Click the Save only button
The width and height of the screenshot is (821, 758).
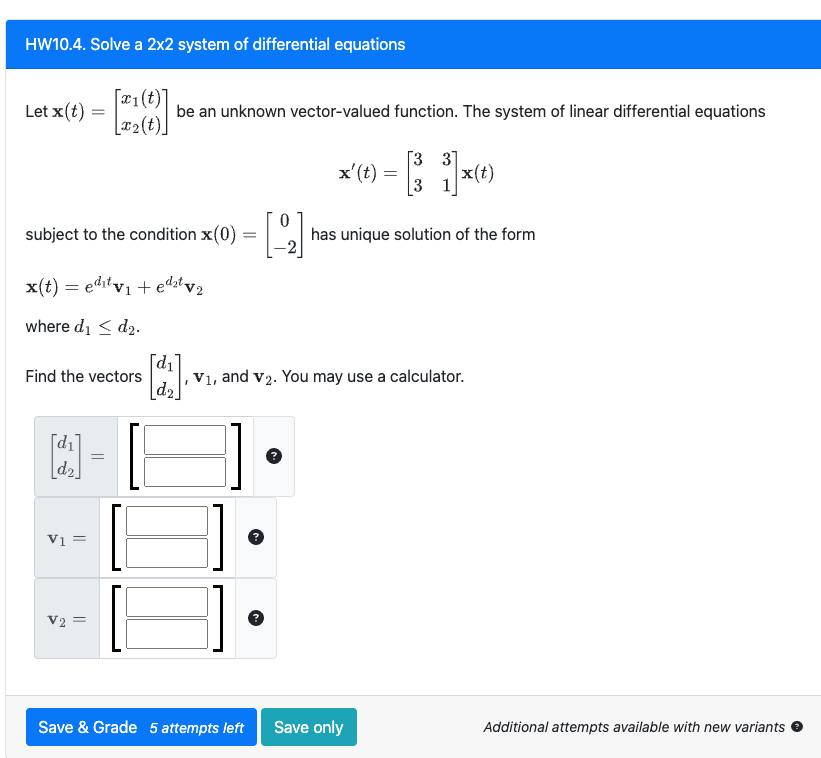309,727
